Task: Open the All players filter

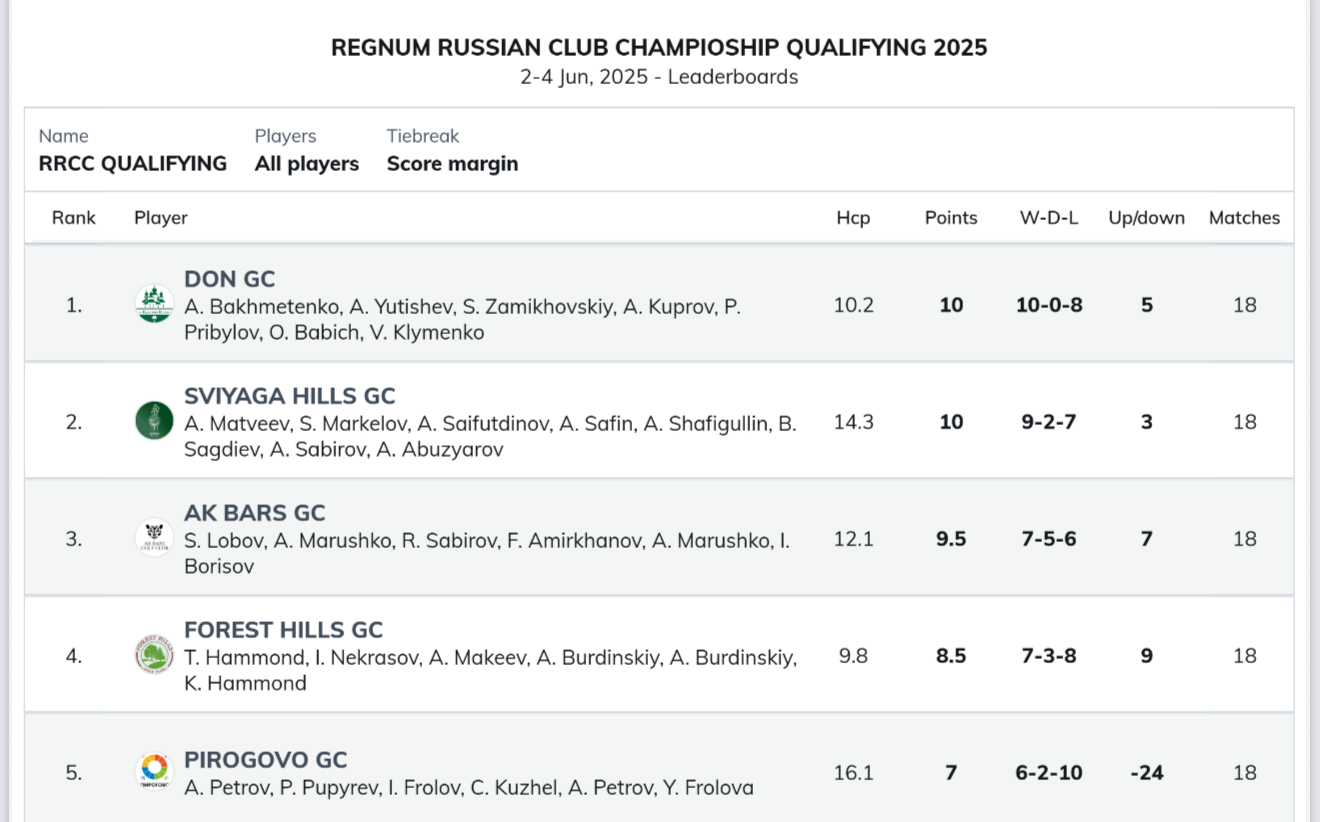Action: [307, 164]
